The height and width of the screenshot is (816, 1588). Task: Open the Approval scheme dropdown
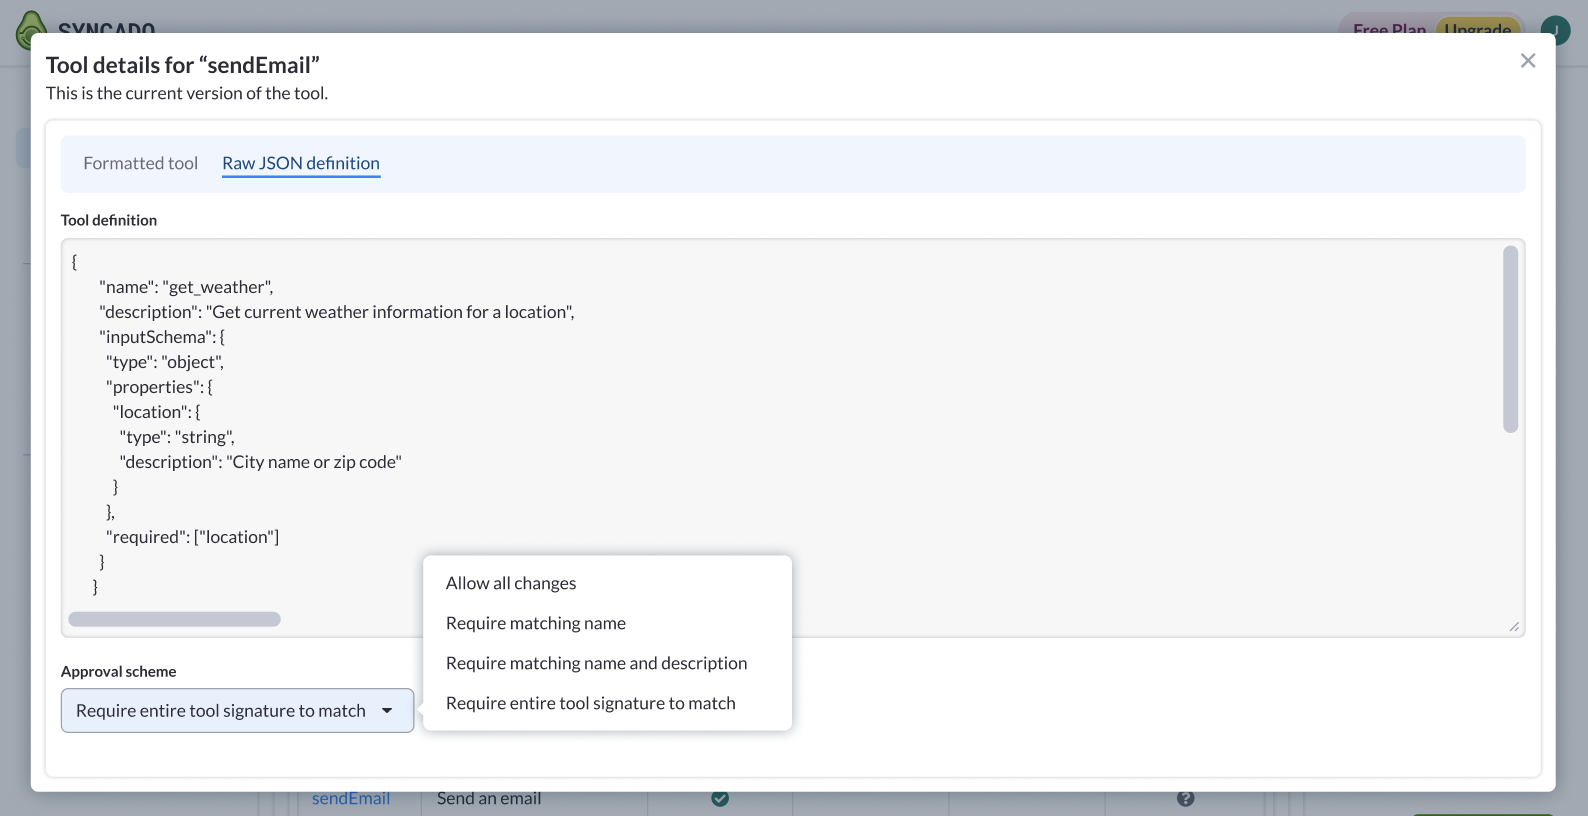(237, 710)
